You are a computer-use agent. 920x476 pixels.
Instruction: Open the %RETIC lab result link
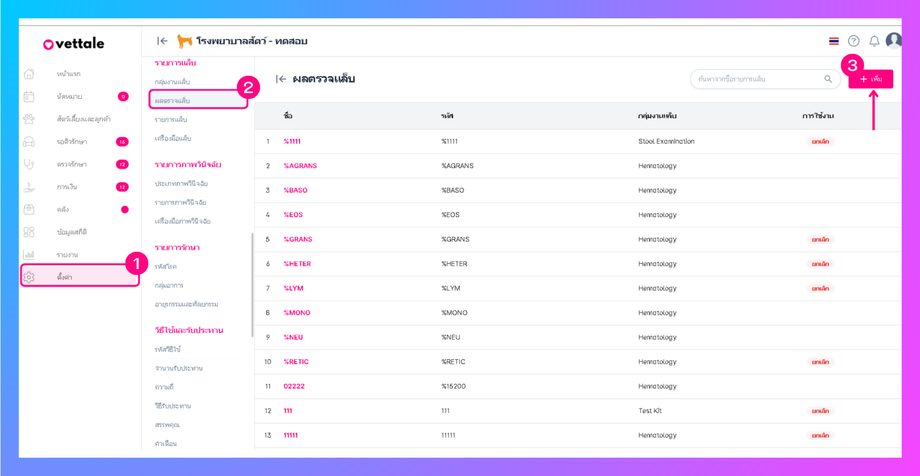pyautogui.click(x=296, y=362)
